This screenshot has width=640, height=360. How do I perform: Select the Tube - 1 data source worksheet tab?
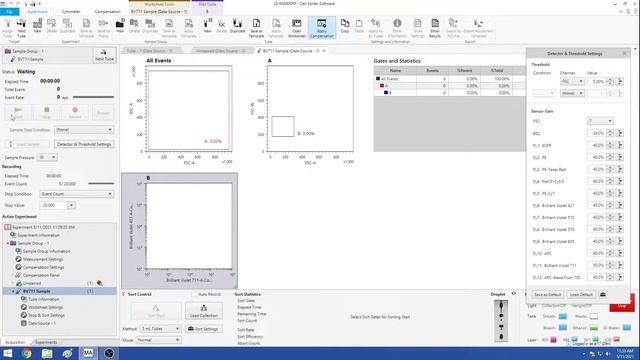pos(149,51)
